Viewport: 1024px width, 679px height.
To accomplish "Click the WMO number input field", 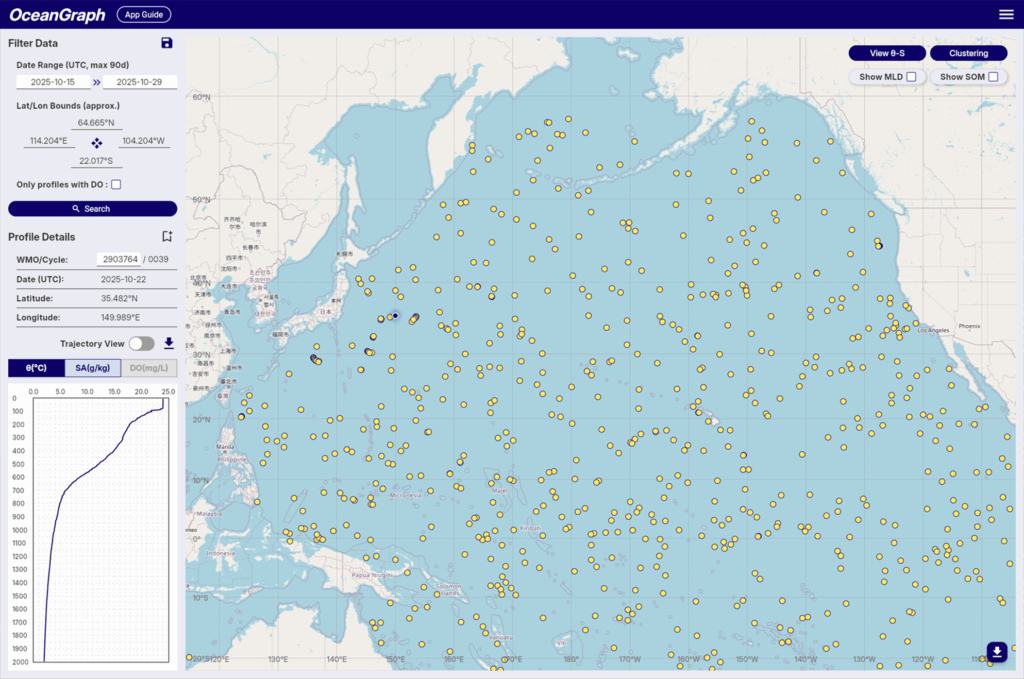I will pyautogui.click(x=117, y=260).
